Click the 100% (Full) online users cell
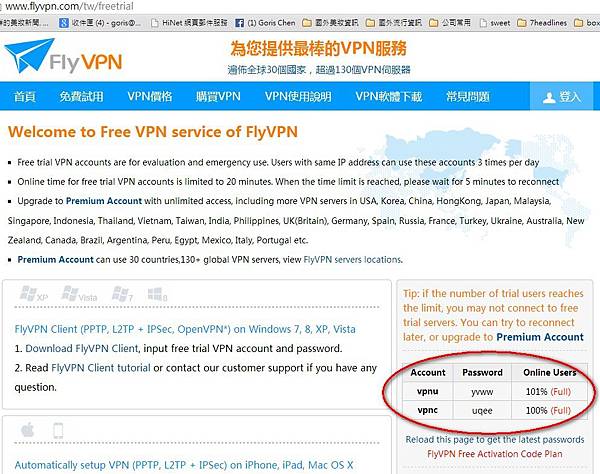600x474 pixels. point(549,410)
